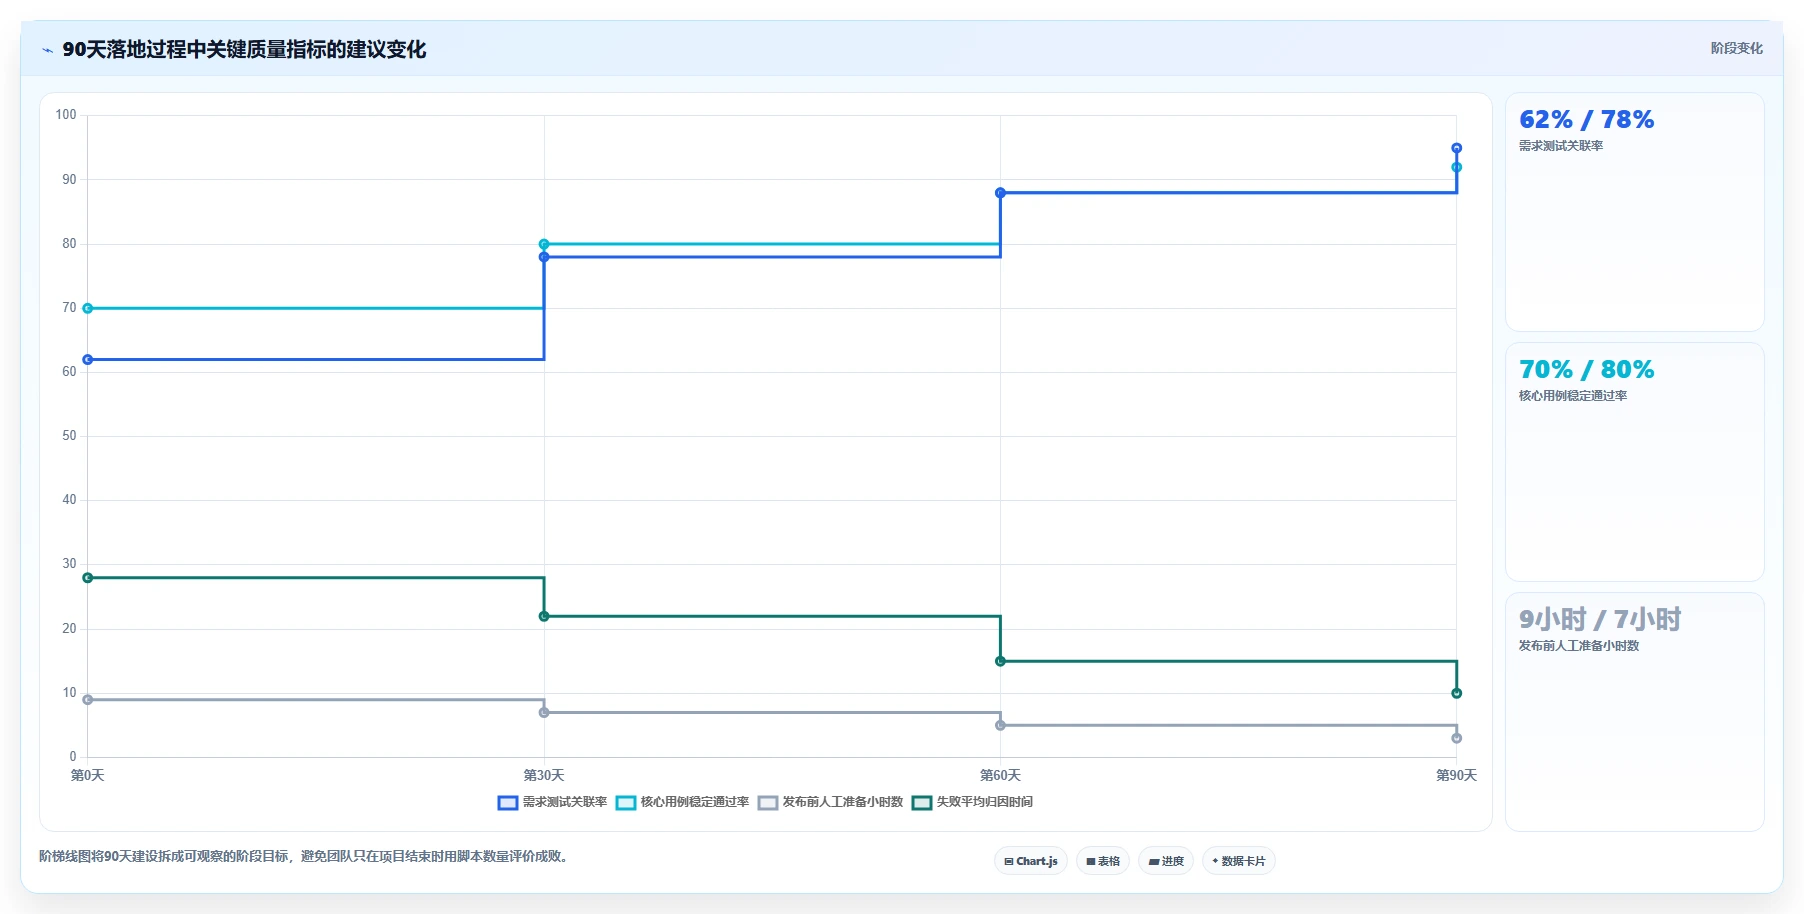Click the green data point at 第60天
This screenshot has height=914, width=1804.
1000,661
